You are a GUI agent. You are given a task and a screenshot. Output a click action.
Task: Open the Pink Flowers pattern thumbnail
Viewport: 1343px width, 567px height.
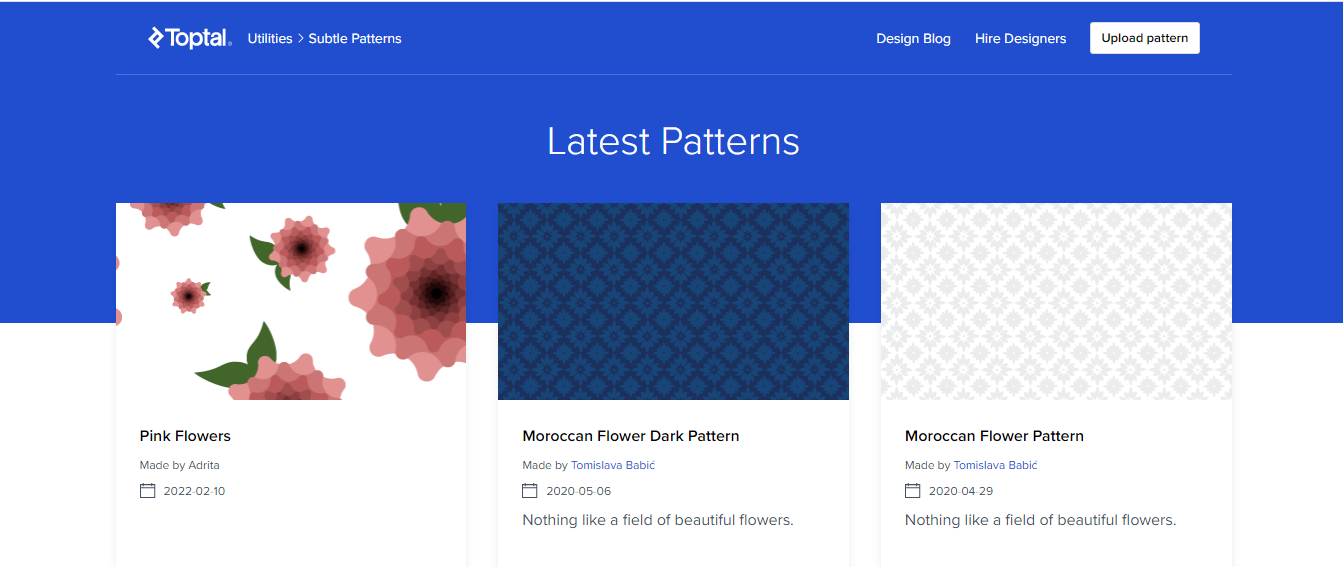[291, 301]
